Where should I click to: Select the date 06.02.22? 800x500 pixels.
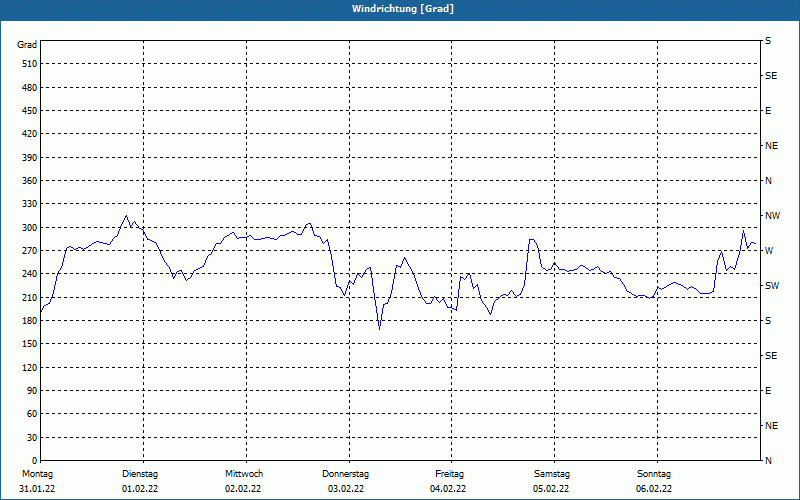[x=654, y=489]
